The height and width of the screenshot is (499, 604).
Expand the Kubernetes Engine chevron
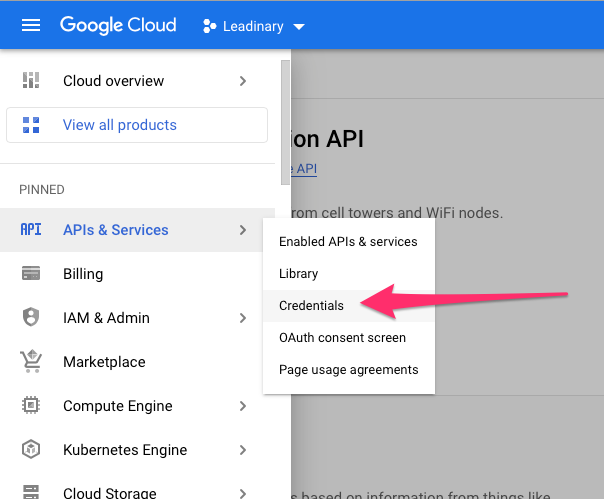(242, 450)
